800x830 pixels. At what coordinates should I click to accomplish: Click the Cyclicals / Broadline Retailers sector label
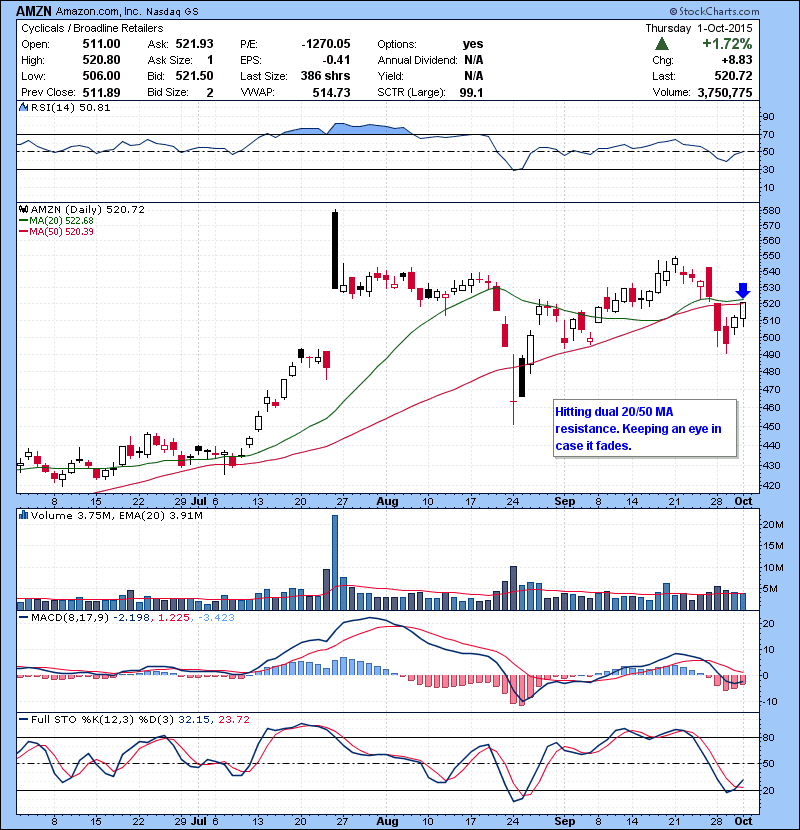[92, 28]
